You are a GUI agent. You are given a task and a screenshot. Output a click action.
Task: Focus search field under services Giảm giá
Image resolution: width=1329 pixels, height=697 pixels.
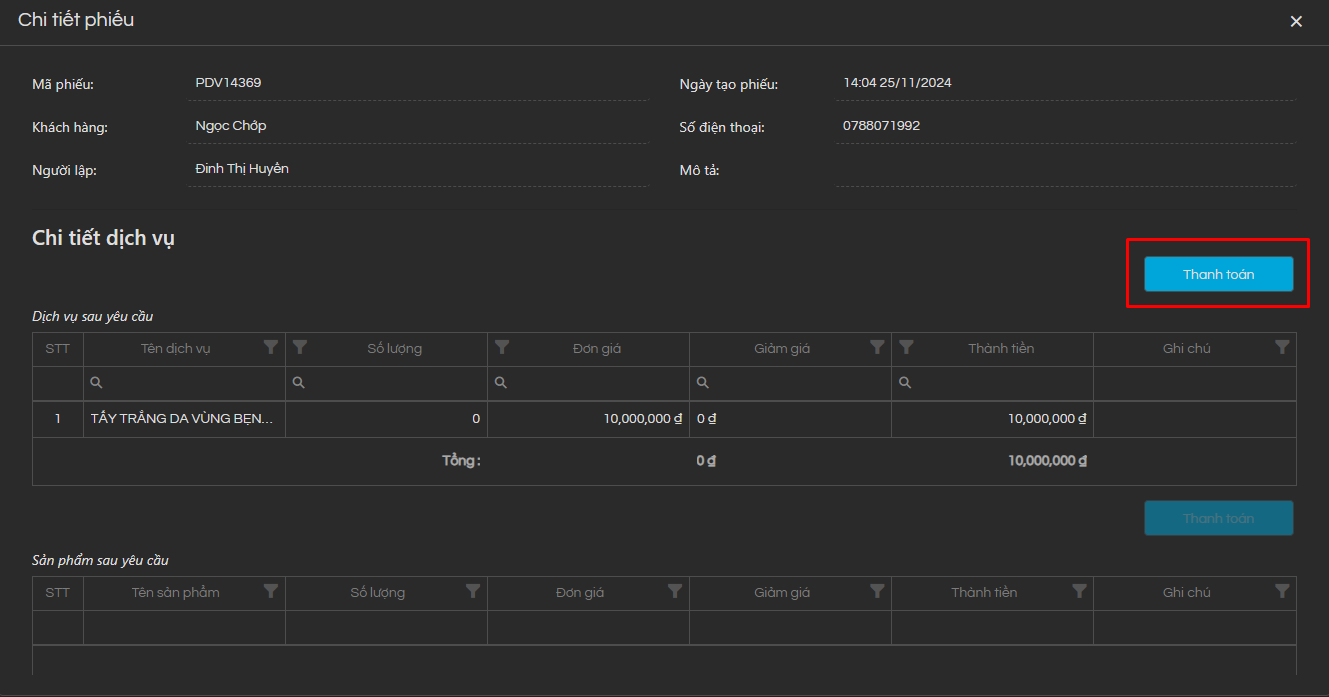pos(798,383)
